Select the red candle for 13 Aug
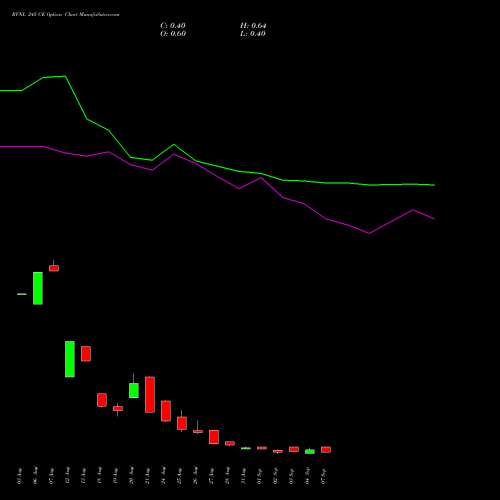 point(86,354)
